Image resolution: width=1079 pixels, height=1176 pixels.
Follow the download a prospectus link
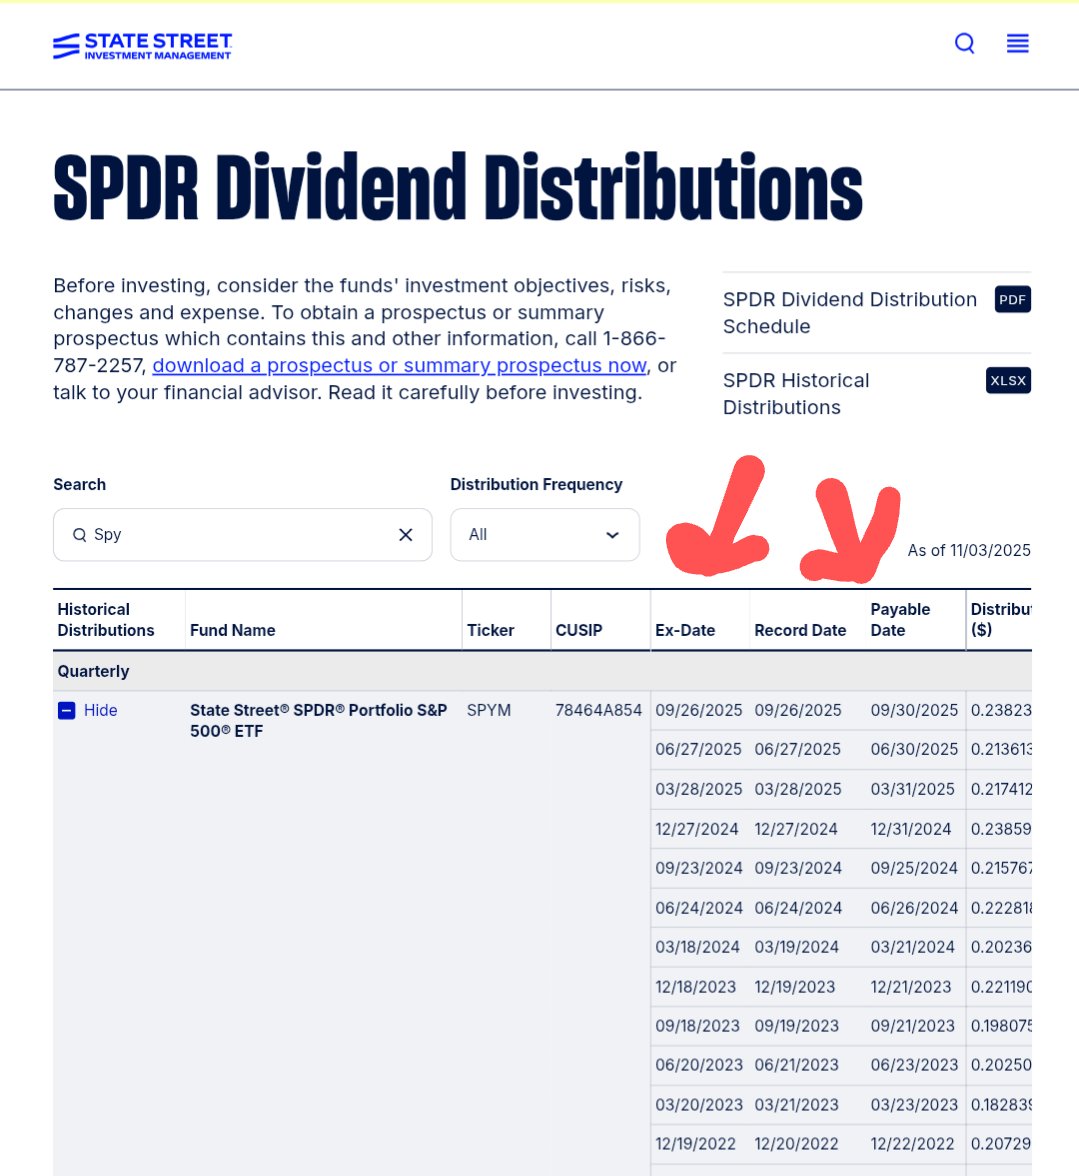[x=399, y=365]
